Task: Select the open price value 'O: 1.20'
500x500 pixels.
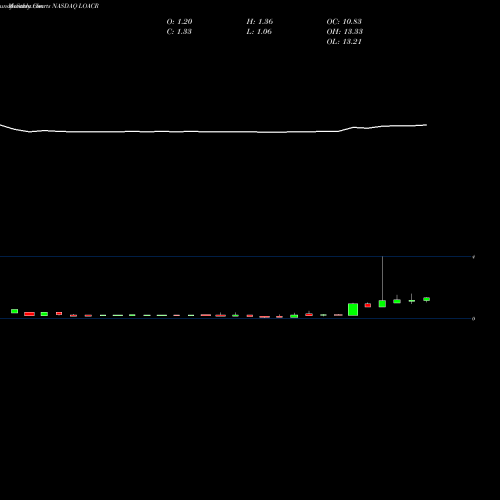Action: [179, 22]
